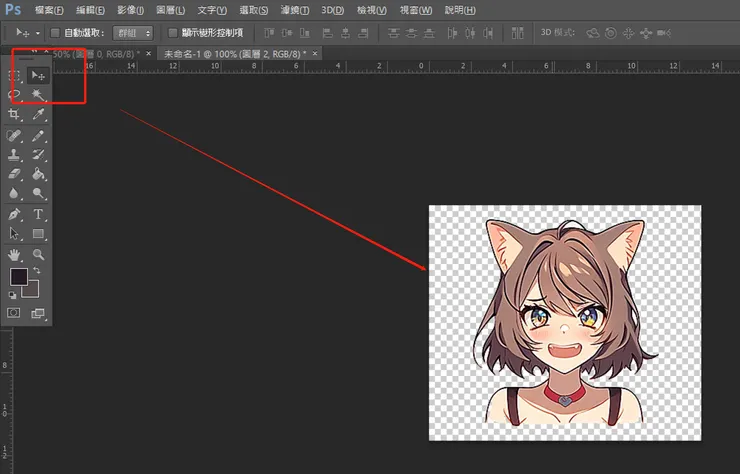This screenshot has width=740, height=474.
Task: Change the screen mode
Action: [x=38, y=313]
